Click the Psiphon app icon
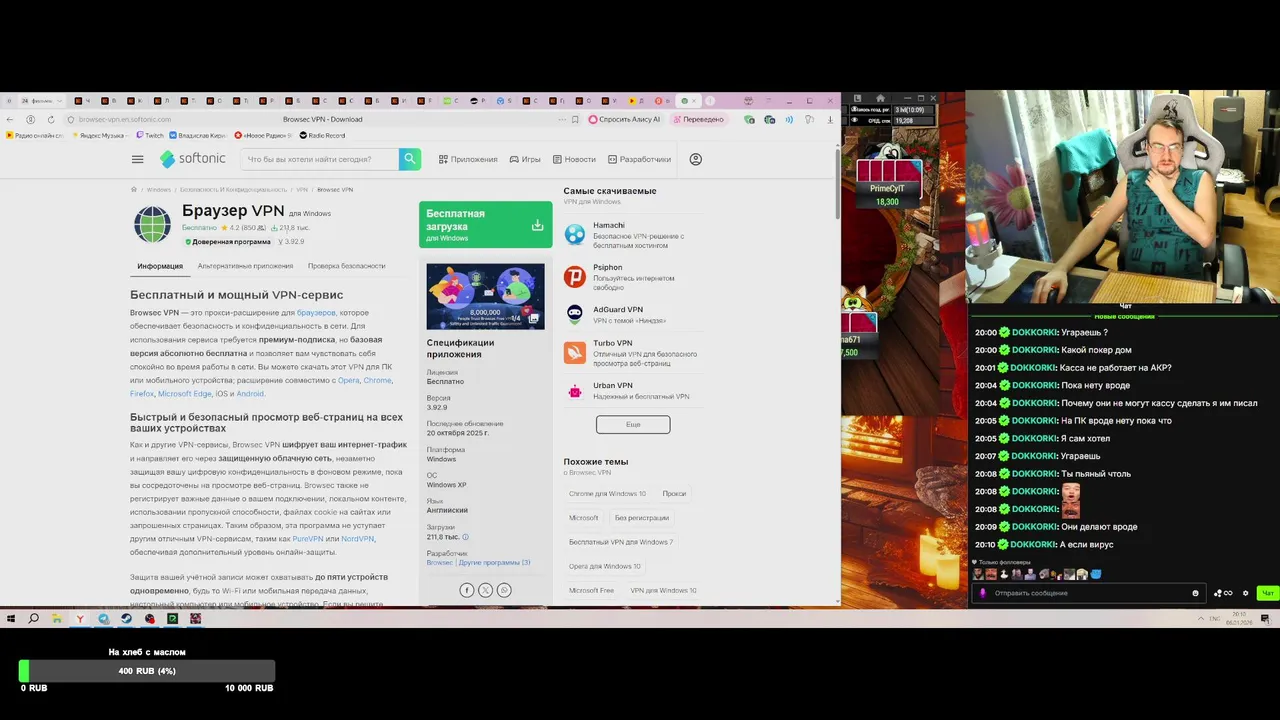Screen dimensions: 1280x720 tap(575, 277)
